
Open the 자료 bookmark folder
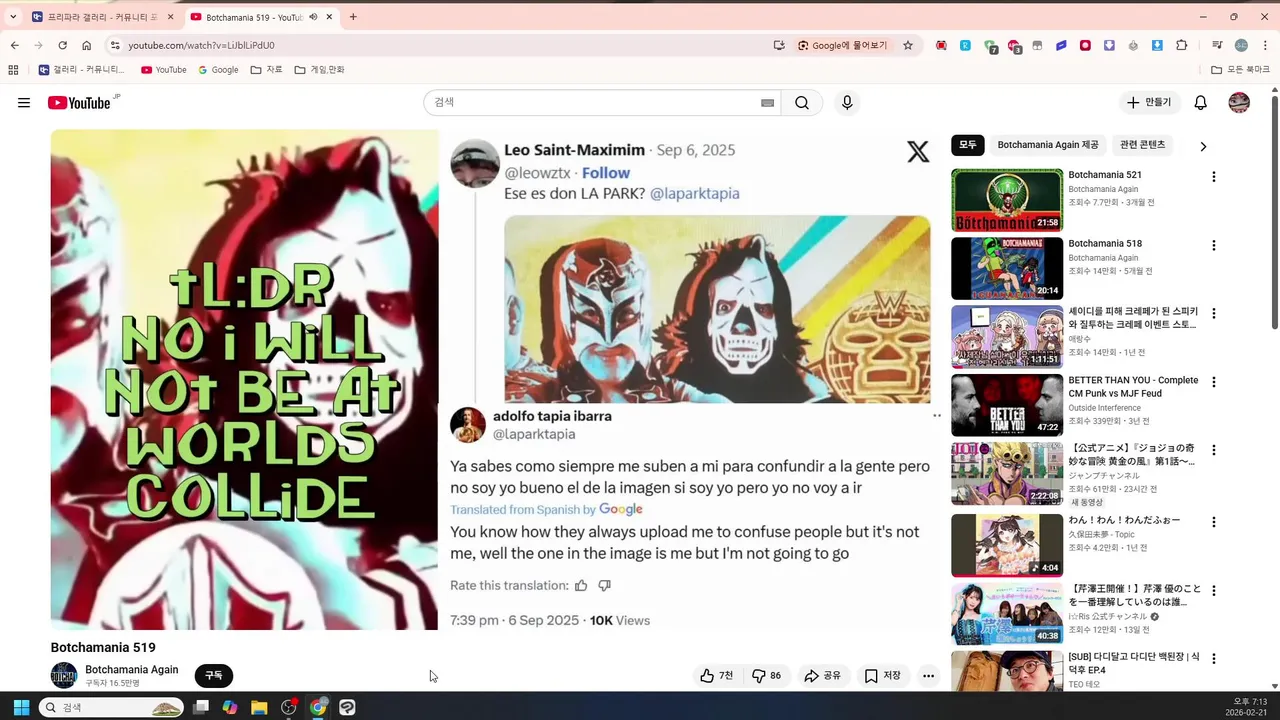point(266,70)
